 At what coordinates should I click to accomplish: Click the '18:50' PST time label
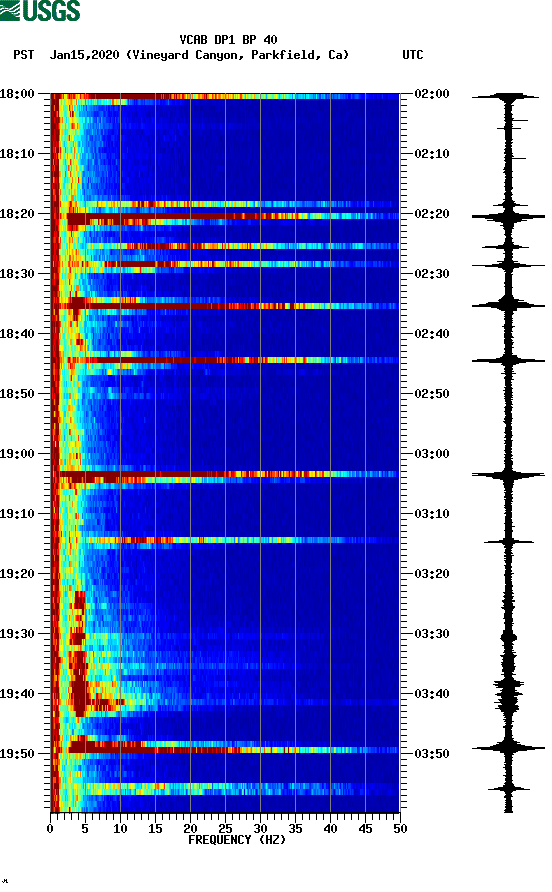pos(17,394)
